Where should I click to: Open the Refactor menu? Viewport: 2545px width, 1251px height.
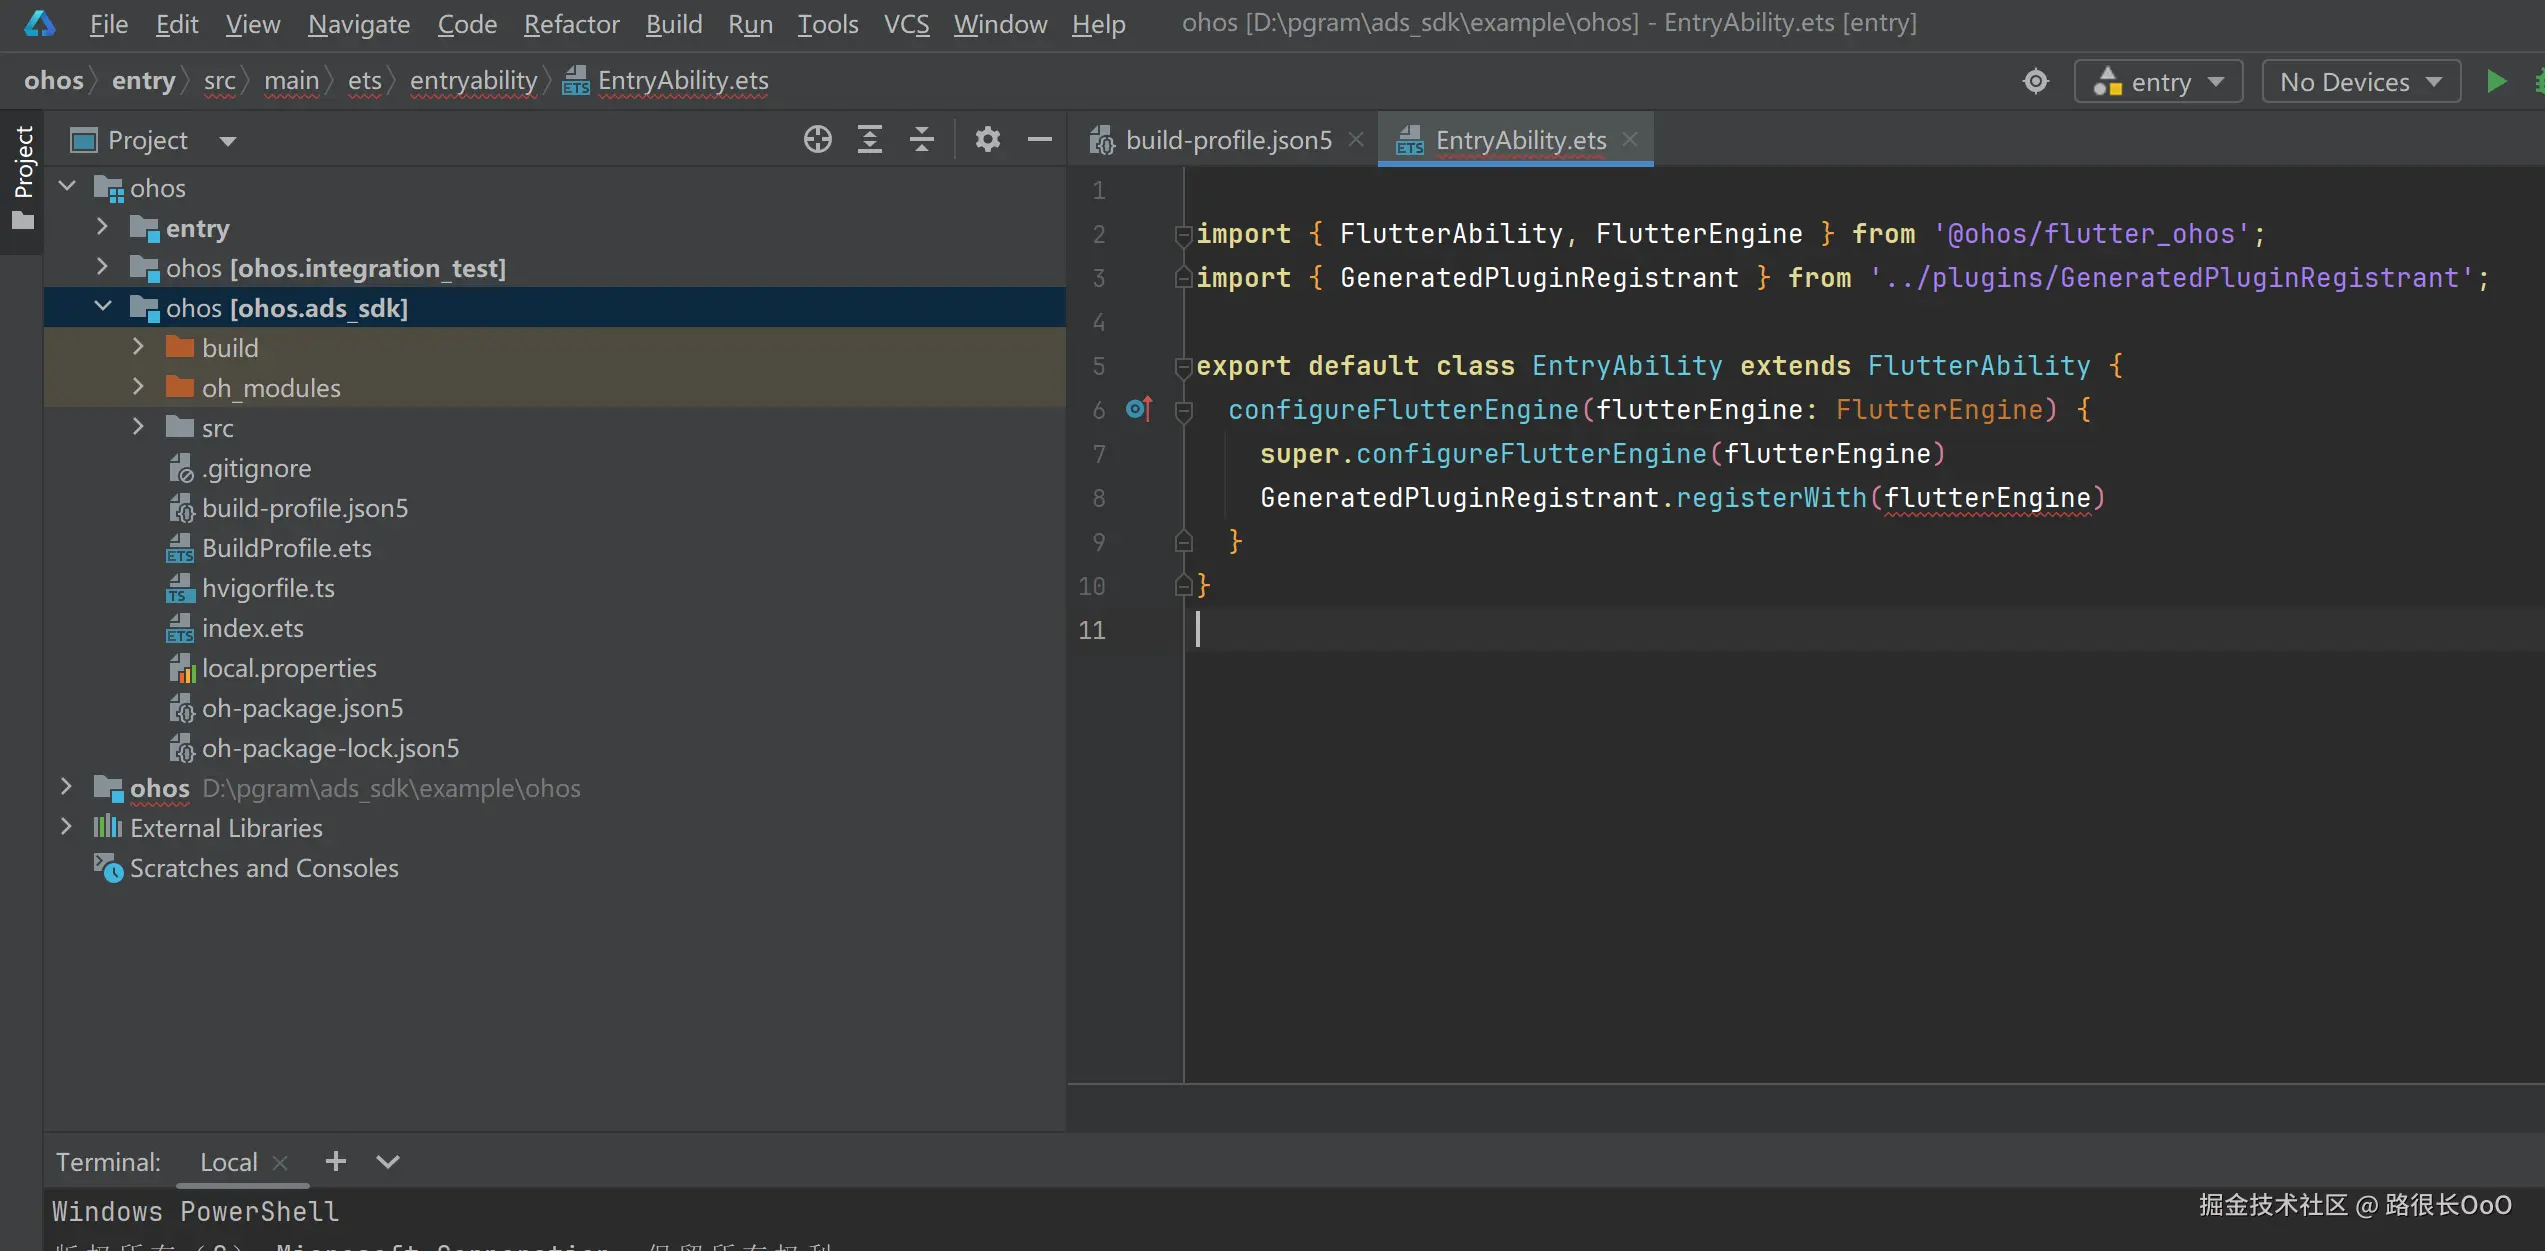[571, 24]
